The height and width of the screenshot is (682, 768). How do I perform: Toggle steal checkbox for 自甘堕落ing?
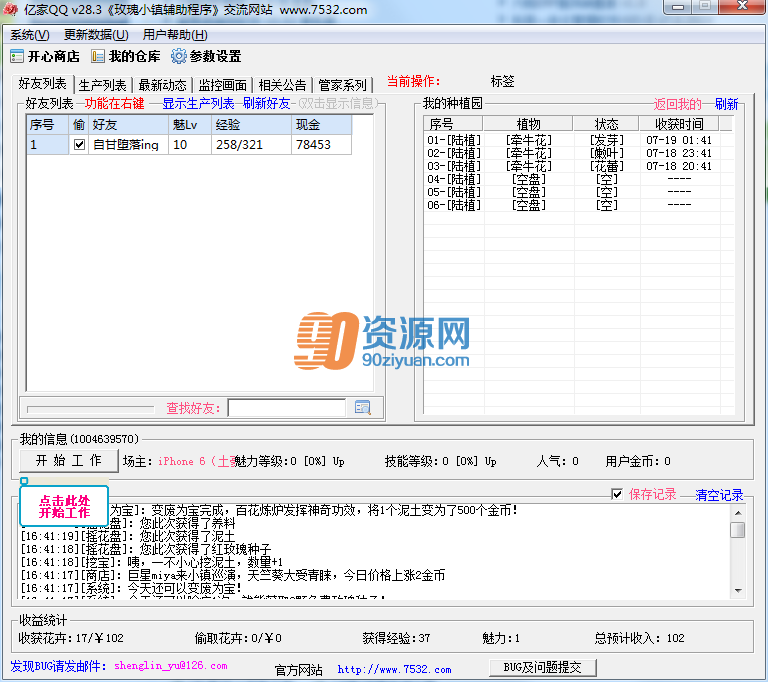coord(79,145)
